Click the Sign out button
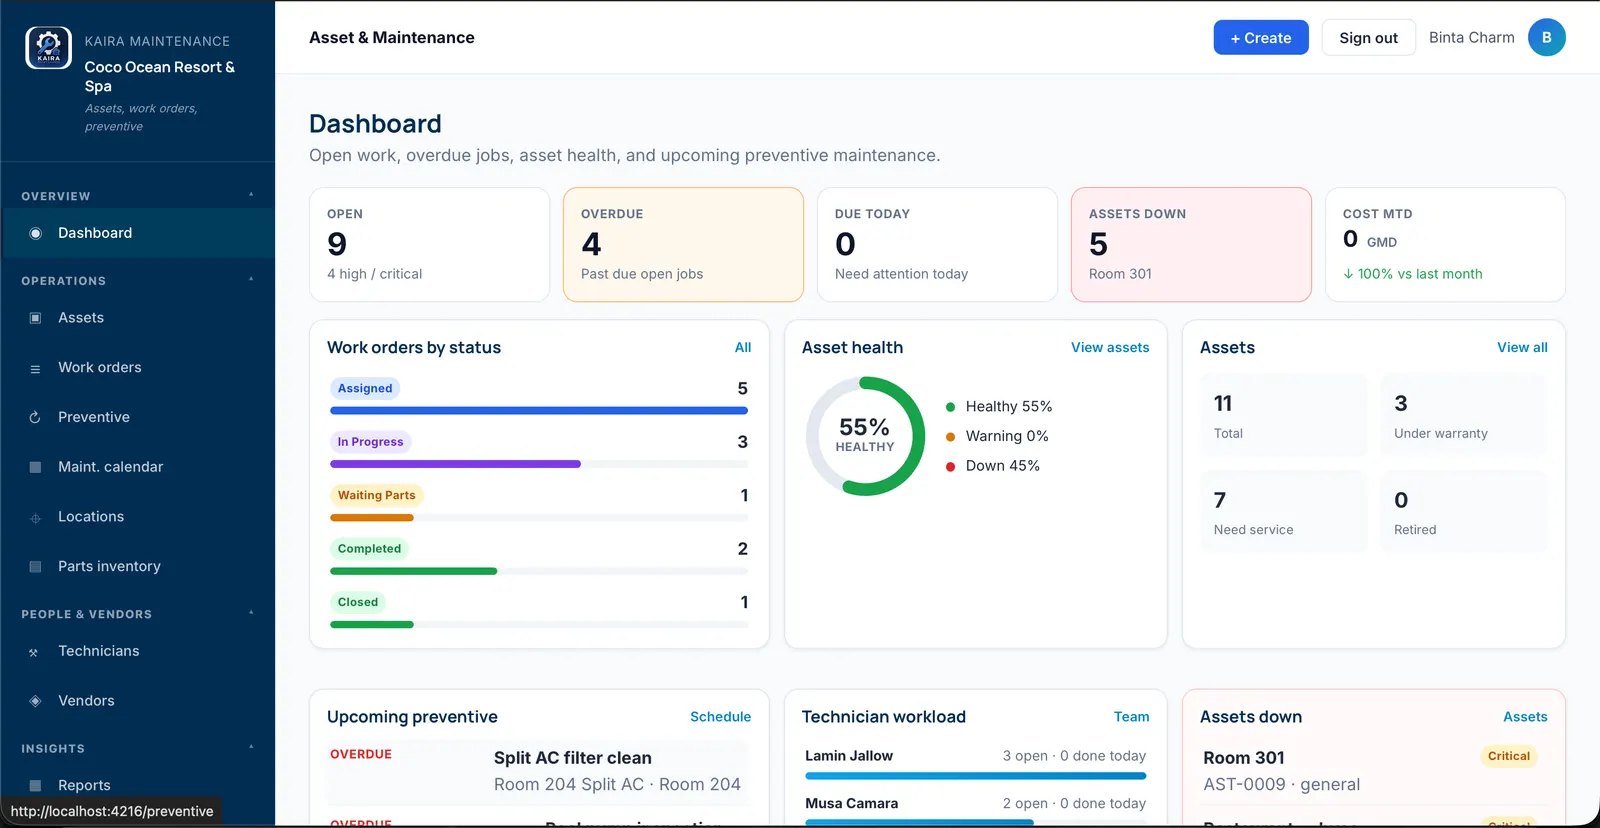This screenshot has height=828, width=1600. 1368,38
